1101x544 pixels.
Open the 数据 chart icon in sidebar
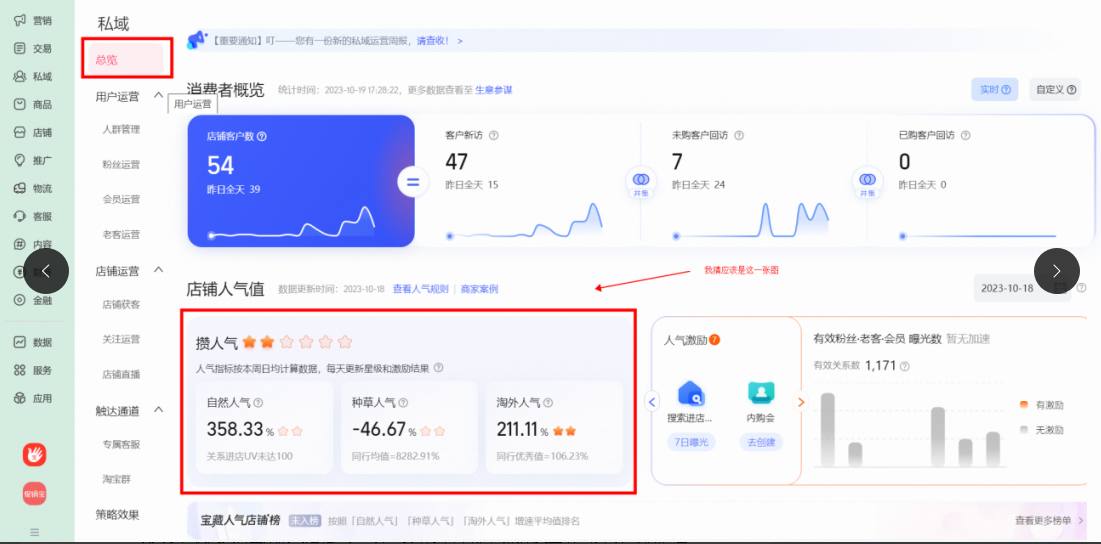pos(19,342)
